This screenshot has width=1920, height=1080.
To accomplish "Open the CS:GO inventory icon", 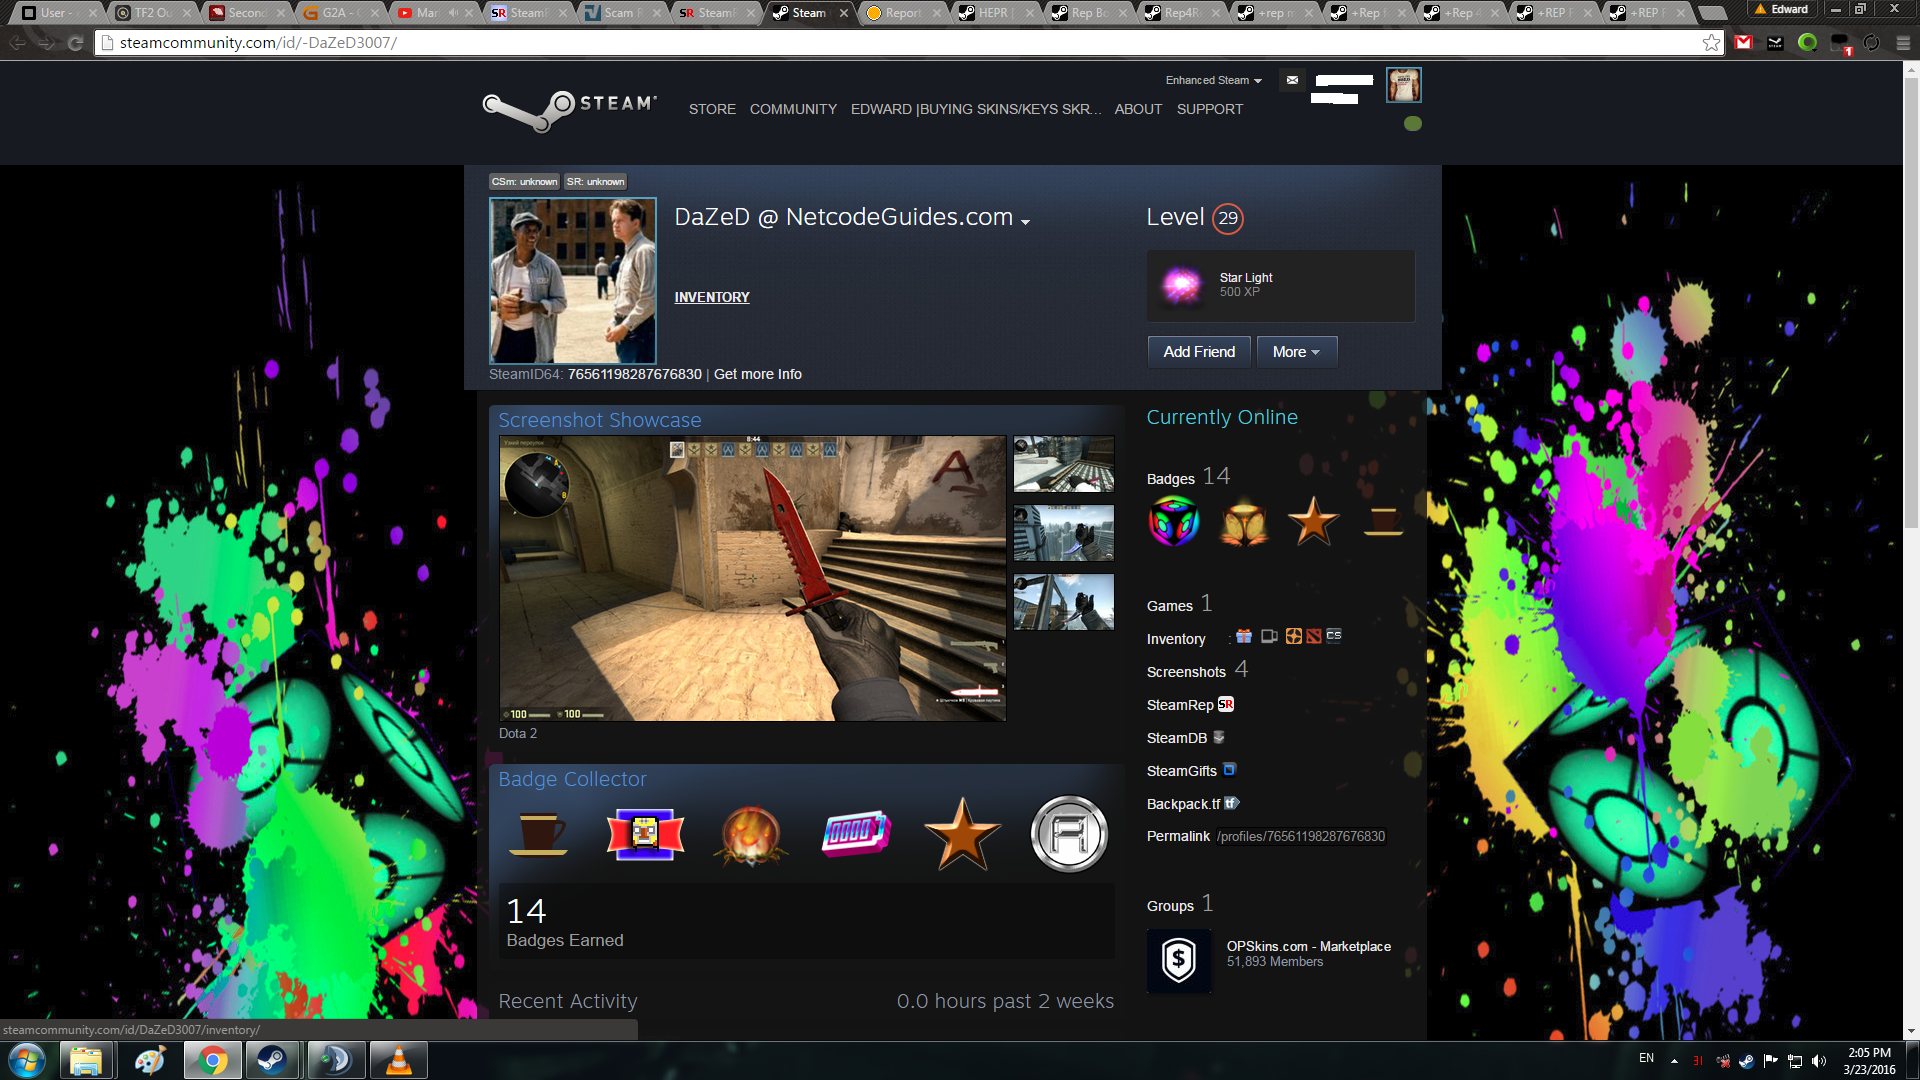I will pyautogui.click(x=1334, y=636).
